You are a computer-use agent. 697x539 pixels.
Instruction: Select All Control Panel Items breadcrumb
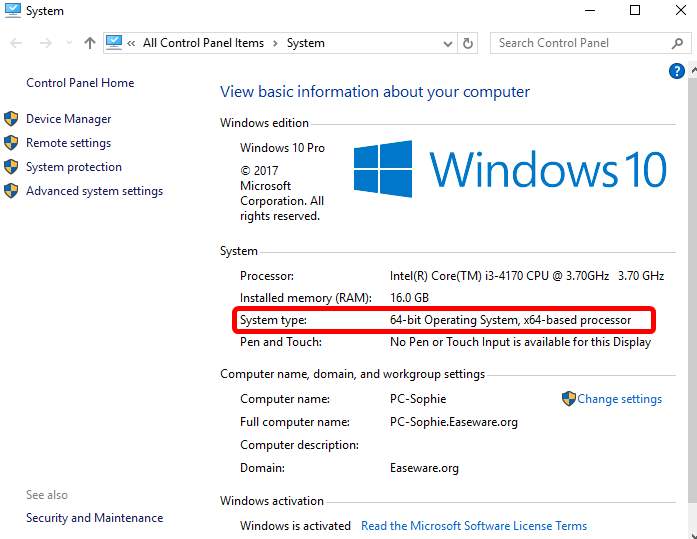(203, 43)
